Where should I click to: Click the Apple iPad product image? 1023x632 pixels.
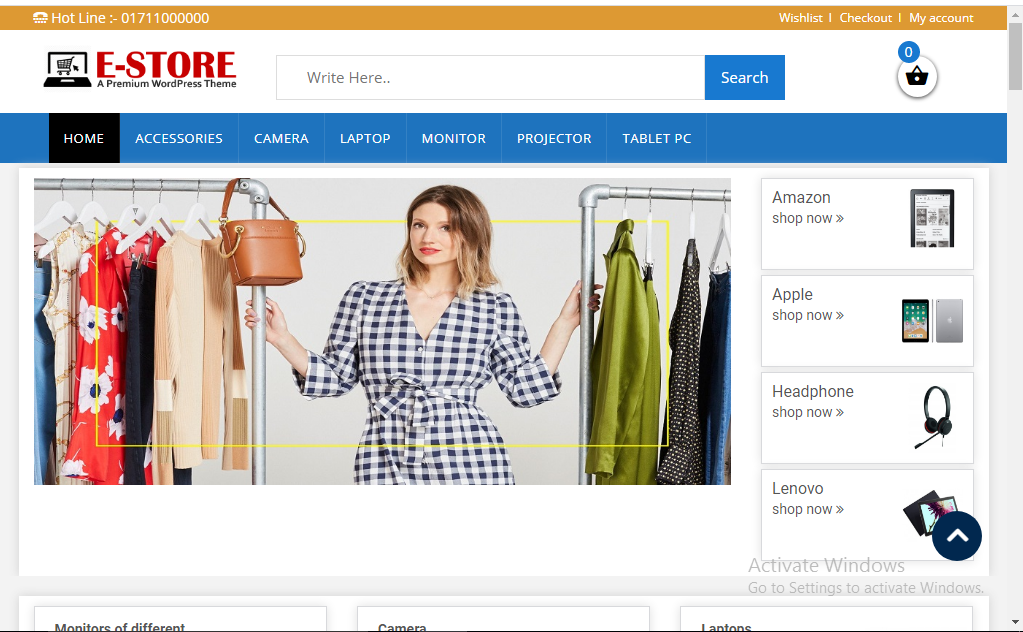(932, 320)
